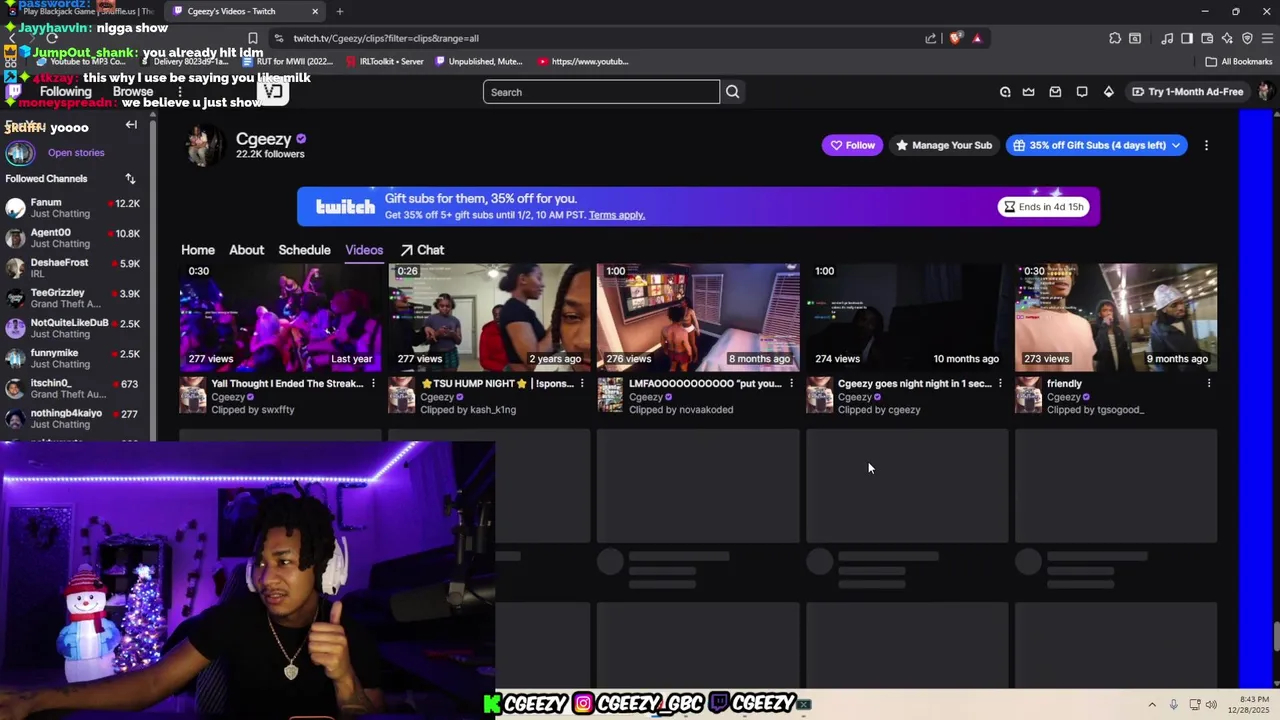This screenshot has height=720, width=1280.
Task: Open the Twitch notifications inbox icon
Action: [1055, 92]
